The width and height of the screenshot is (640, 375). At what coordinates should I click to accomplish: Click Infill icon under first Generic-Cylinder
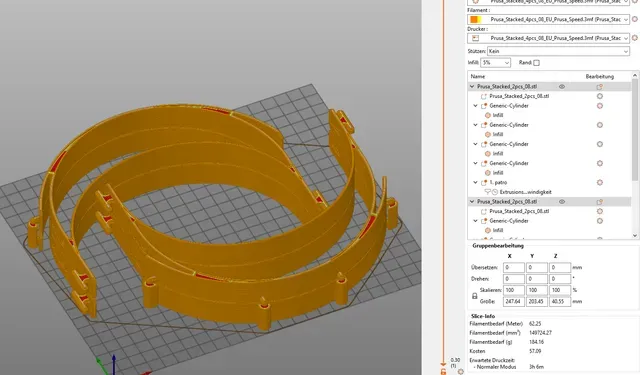[488, 115]
